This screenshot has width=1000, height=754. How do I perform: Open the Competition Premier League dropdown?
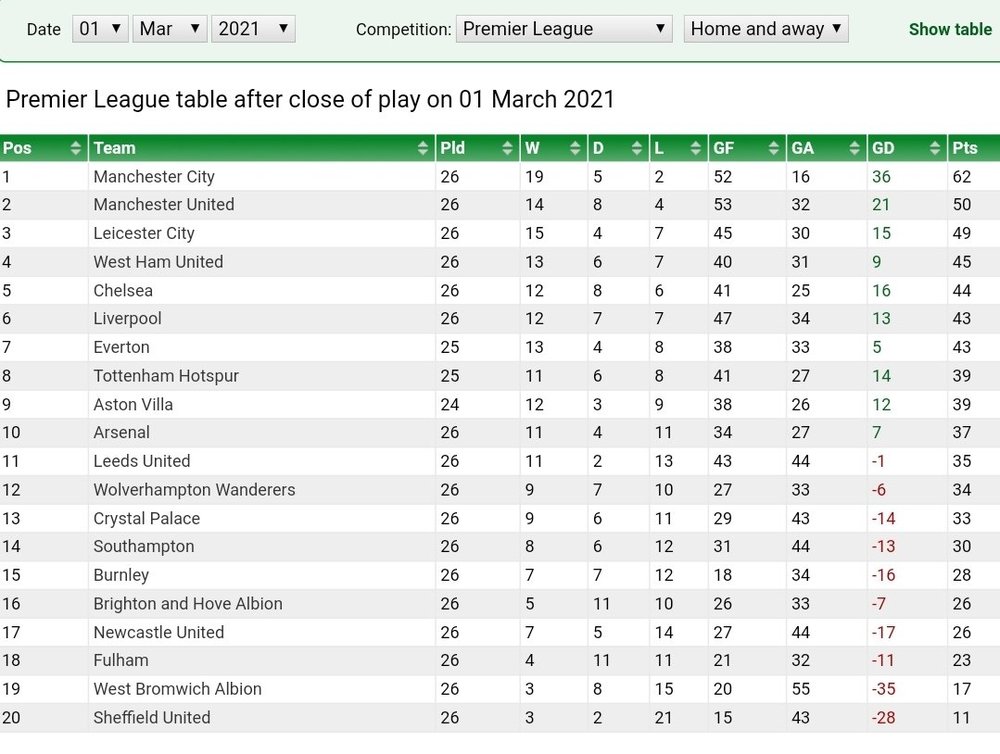(x=564, y=29)
